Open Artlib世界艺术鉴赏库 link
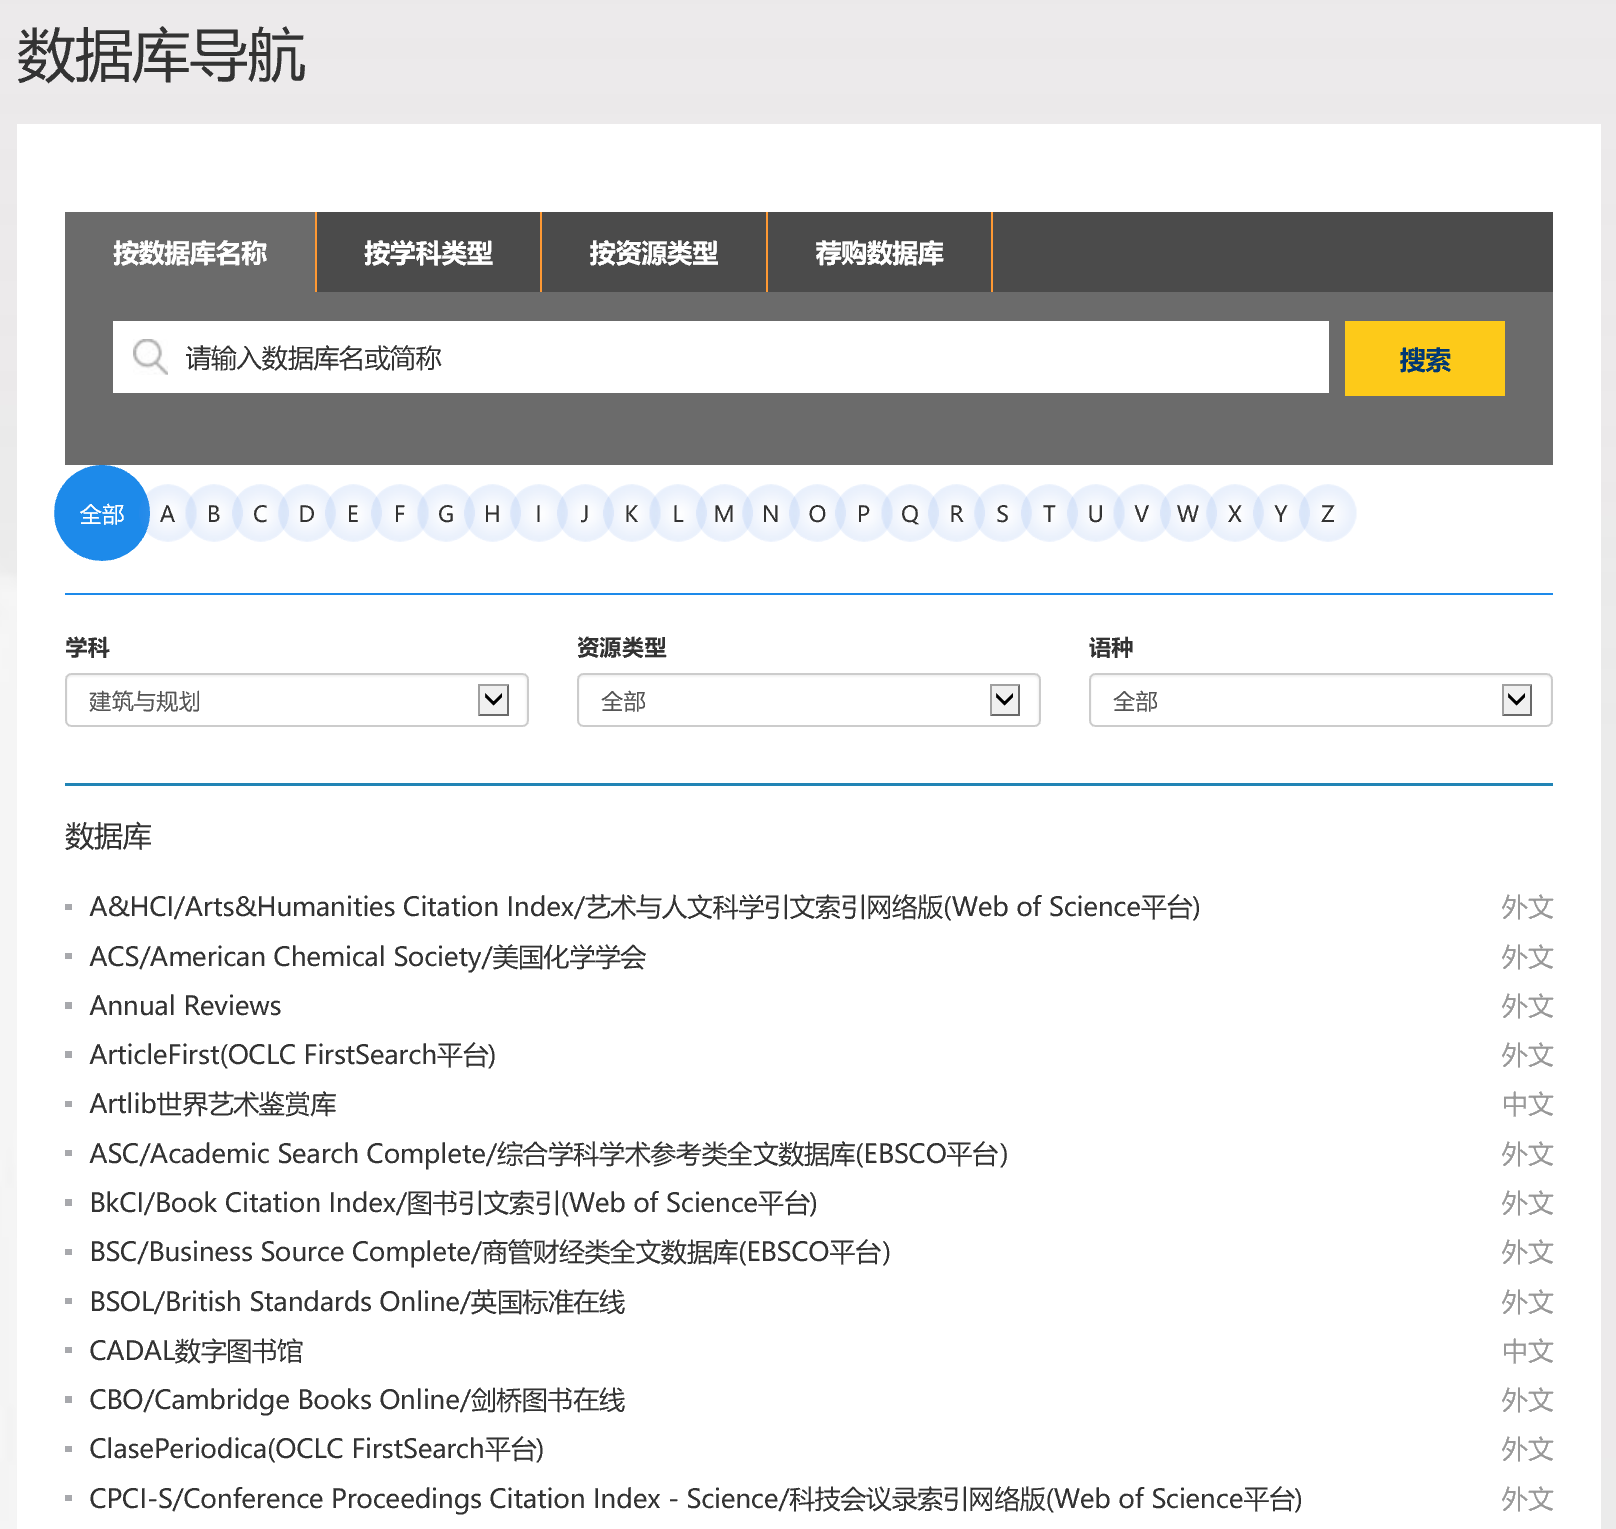 pyautogui.click(x=213, y=1104)
